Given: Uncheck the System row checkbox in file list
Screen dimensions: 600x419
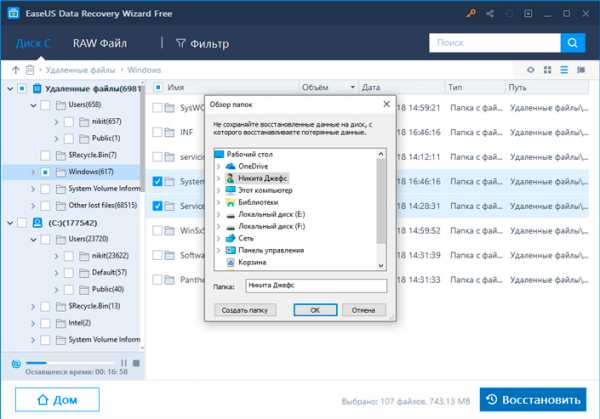Looking at the screenshot, I should click(157, 181).
